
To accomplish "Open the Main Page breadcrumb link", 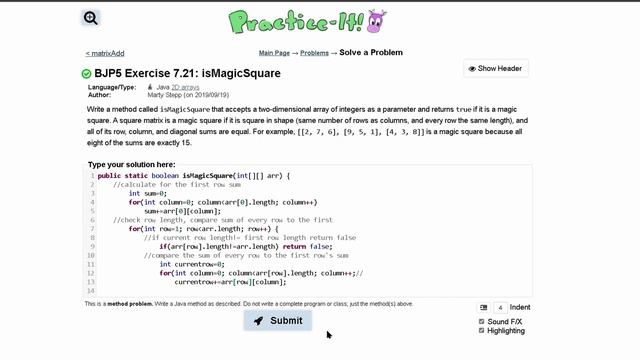I will pos(274,53).
